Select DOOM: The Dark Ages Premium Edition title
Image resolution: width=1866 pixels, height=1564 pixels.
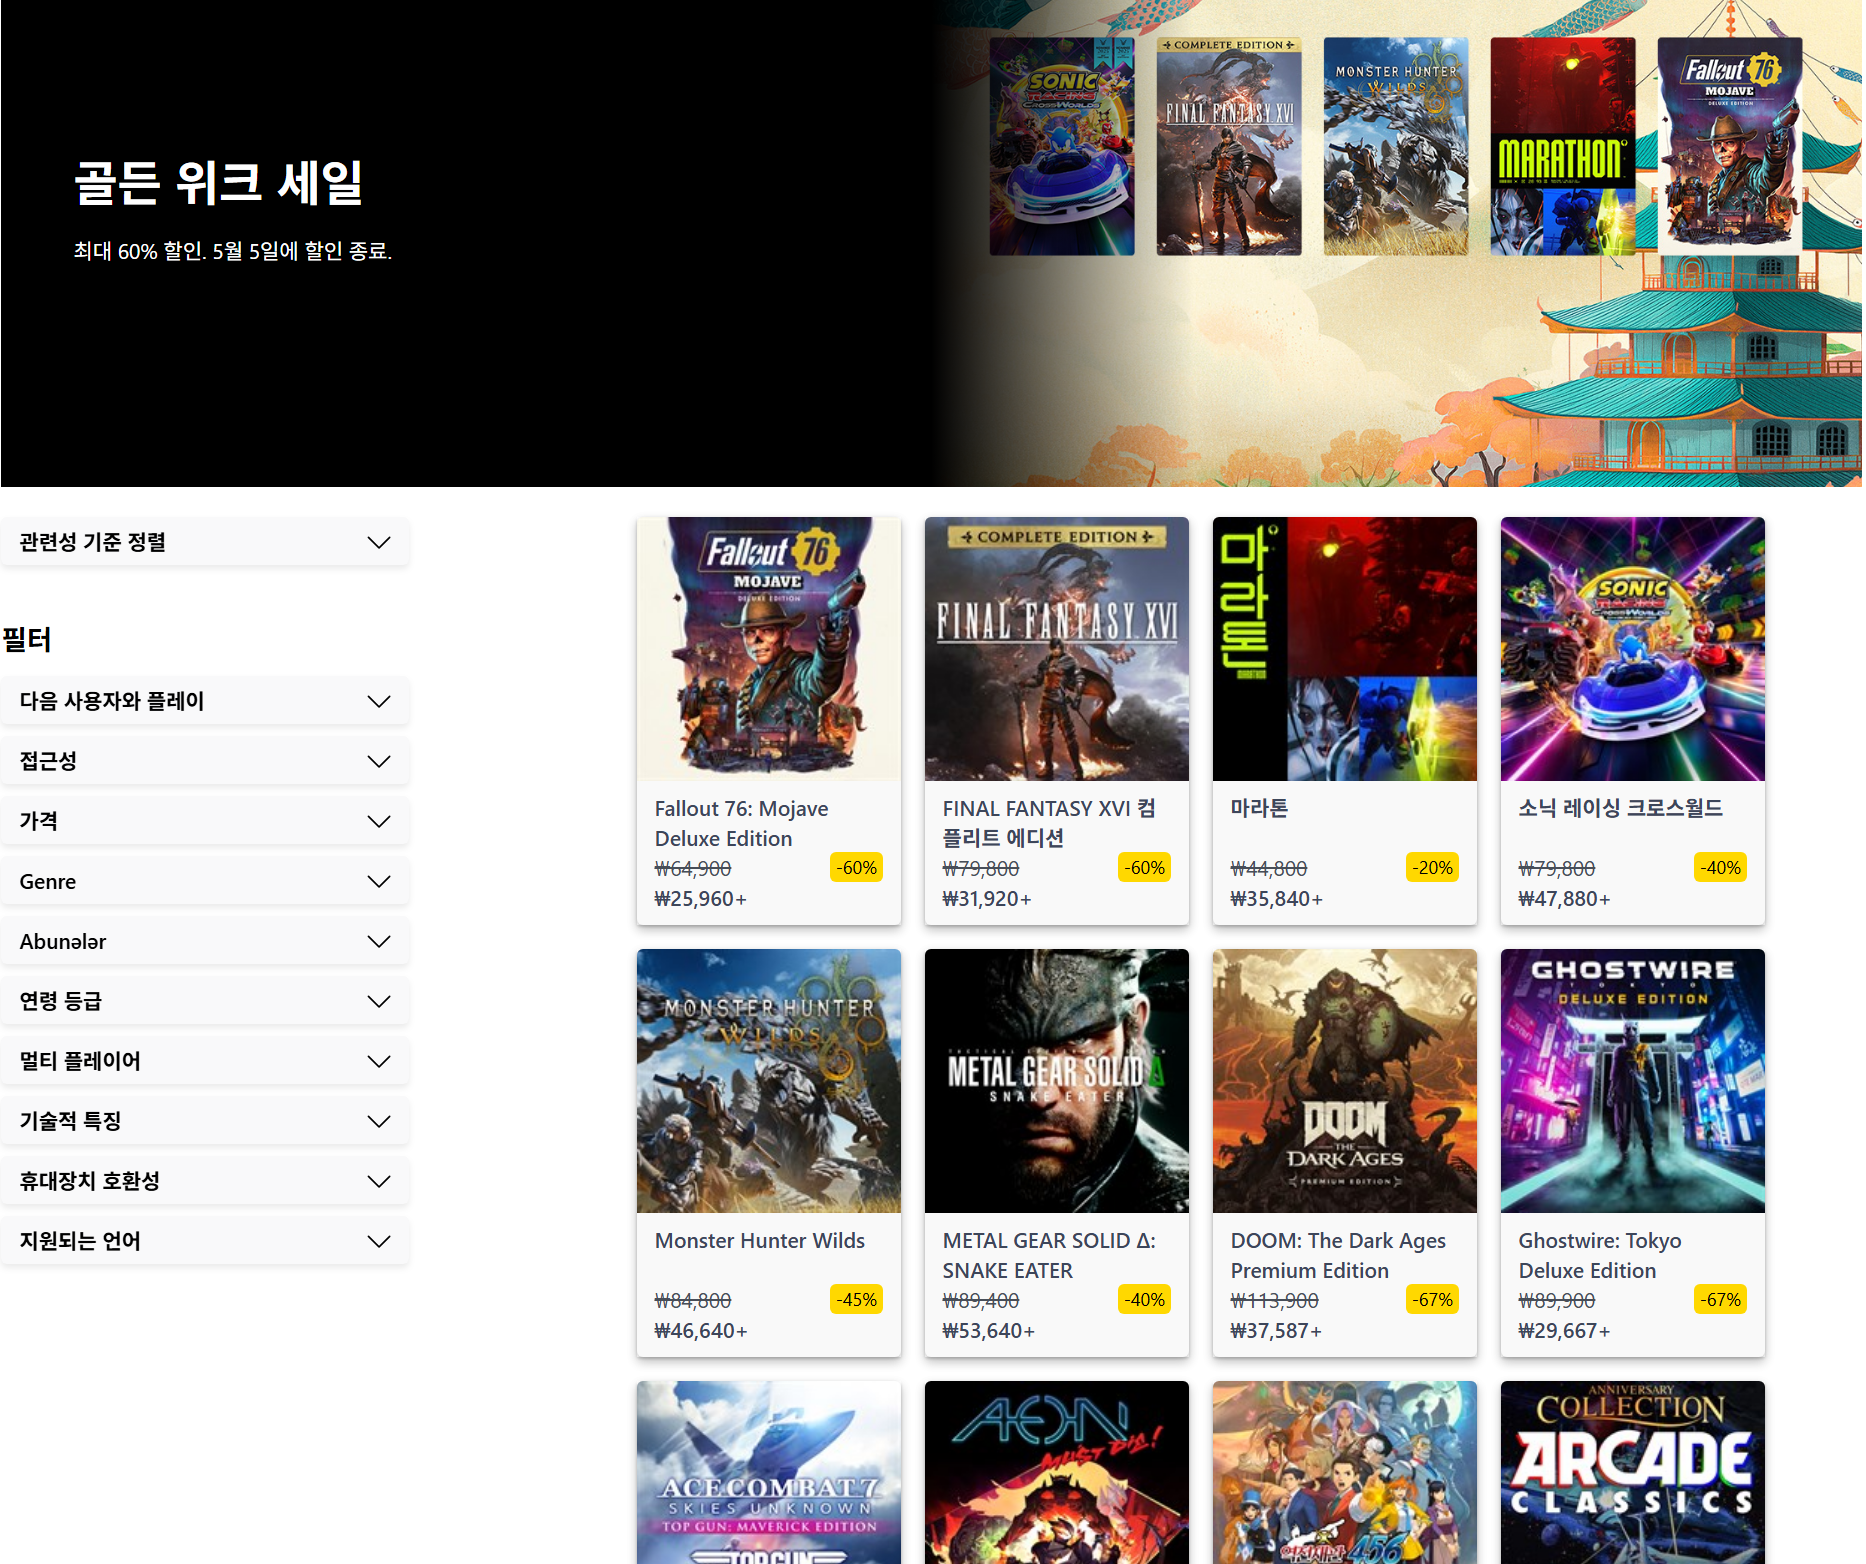(x=1337, y=1255)
